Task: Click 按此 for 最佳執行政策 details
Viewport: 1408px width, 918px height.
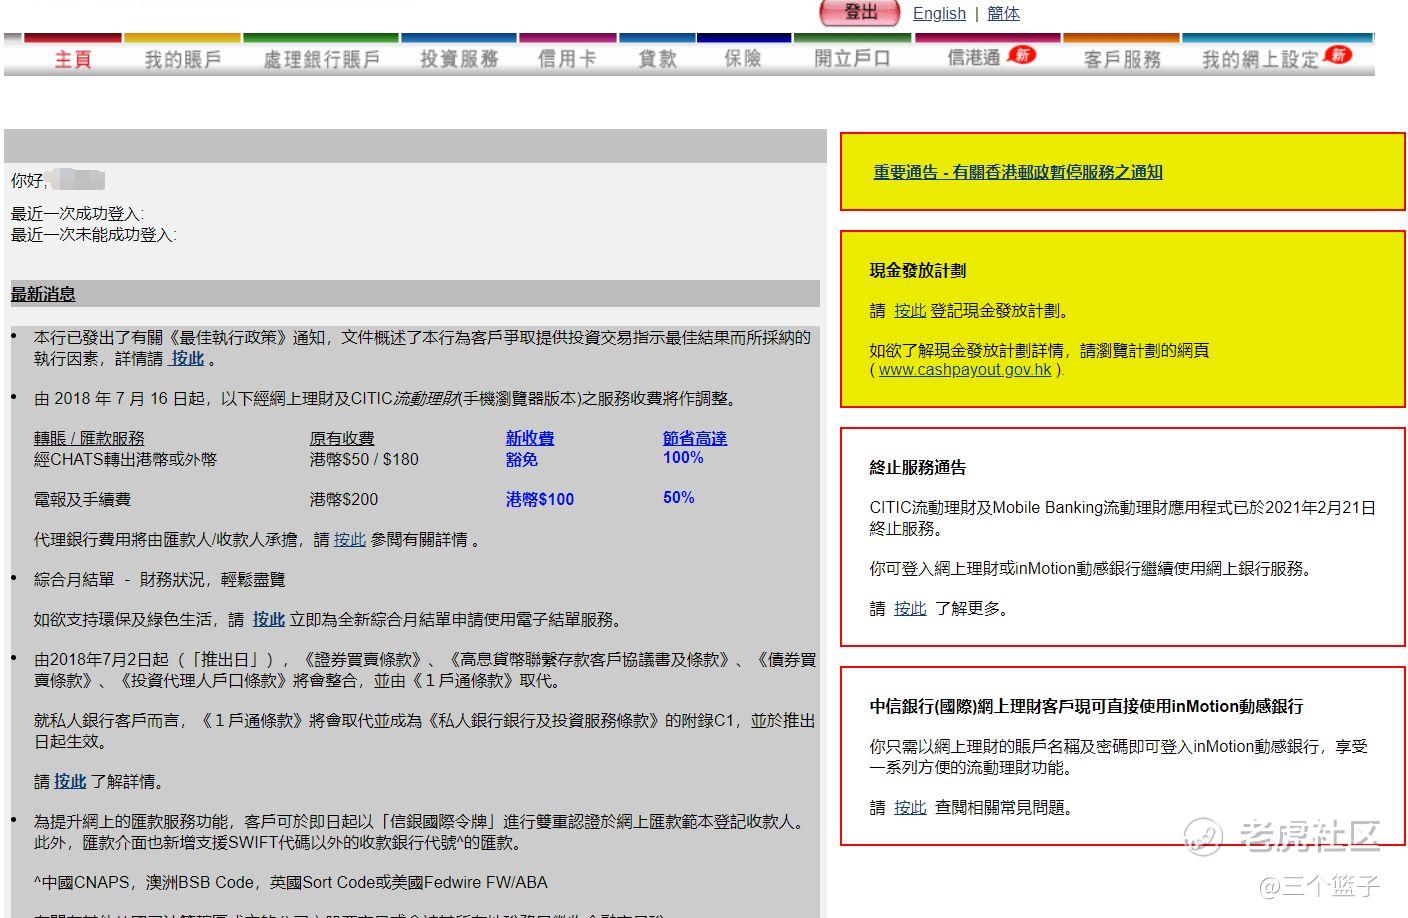Action: tap(187, 358)
